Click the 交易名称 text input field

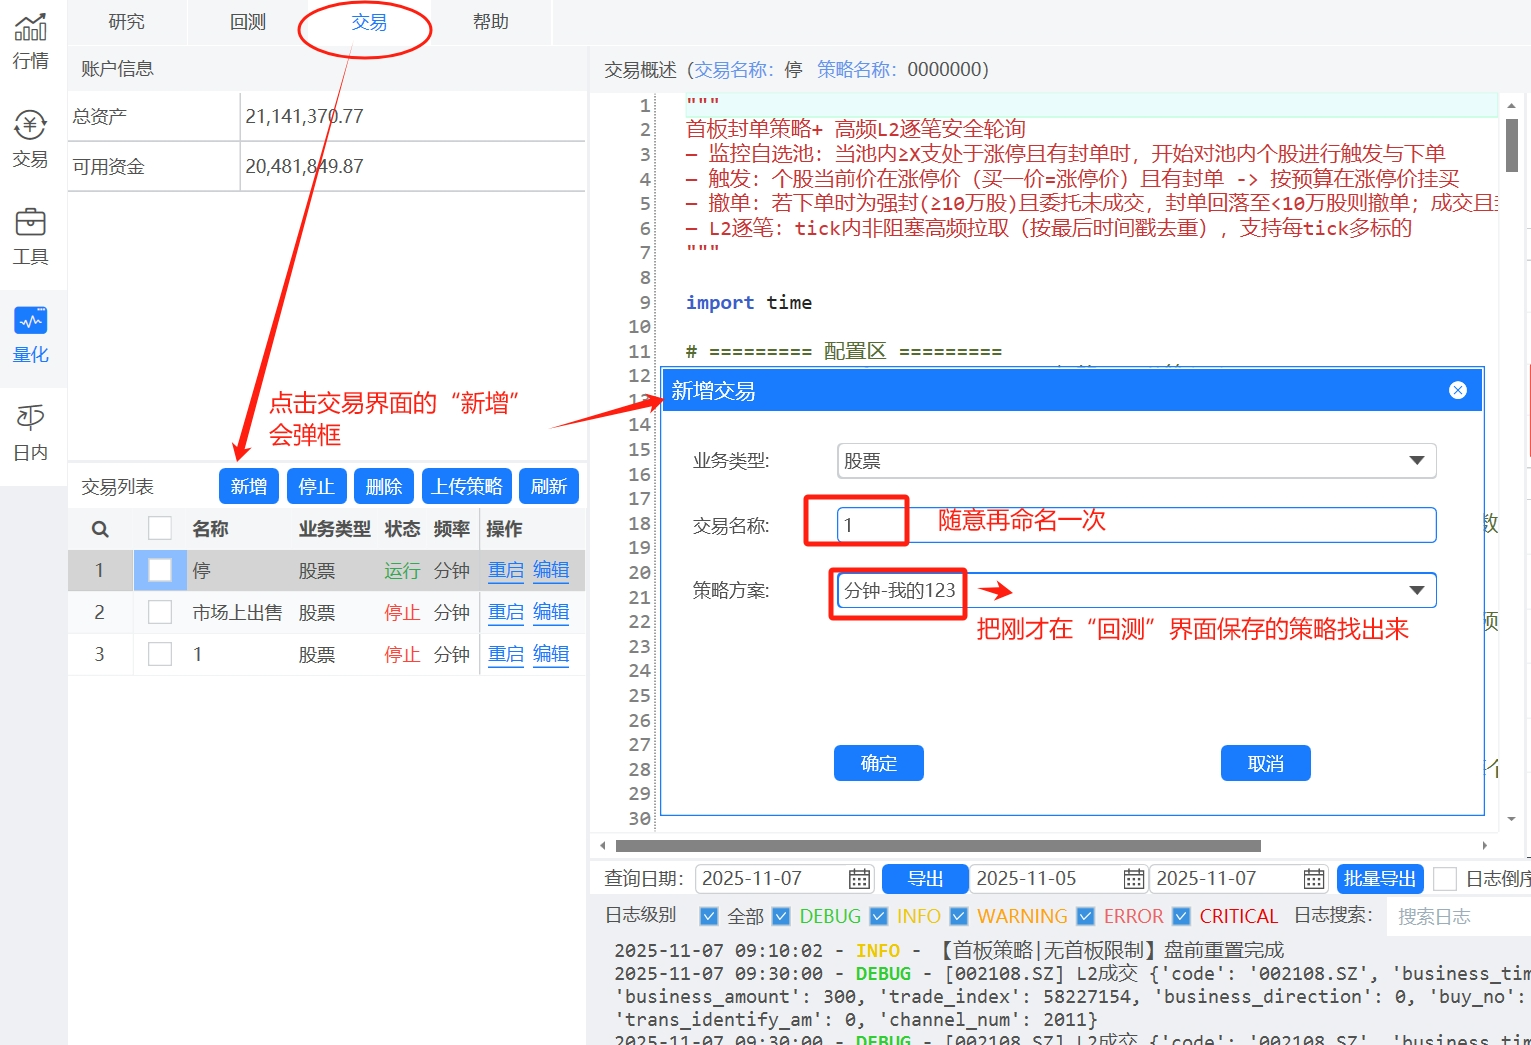point(1135,525)
